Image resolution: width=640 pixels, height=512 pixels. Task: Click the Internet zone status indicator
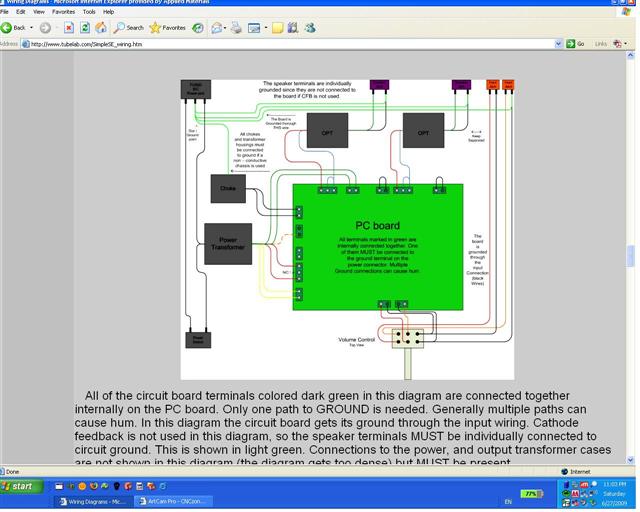(576, 472)
